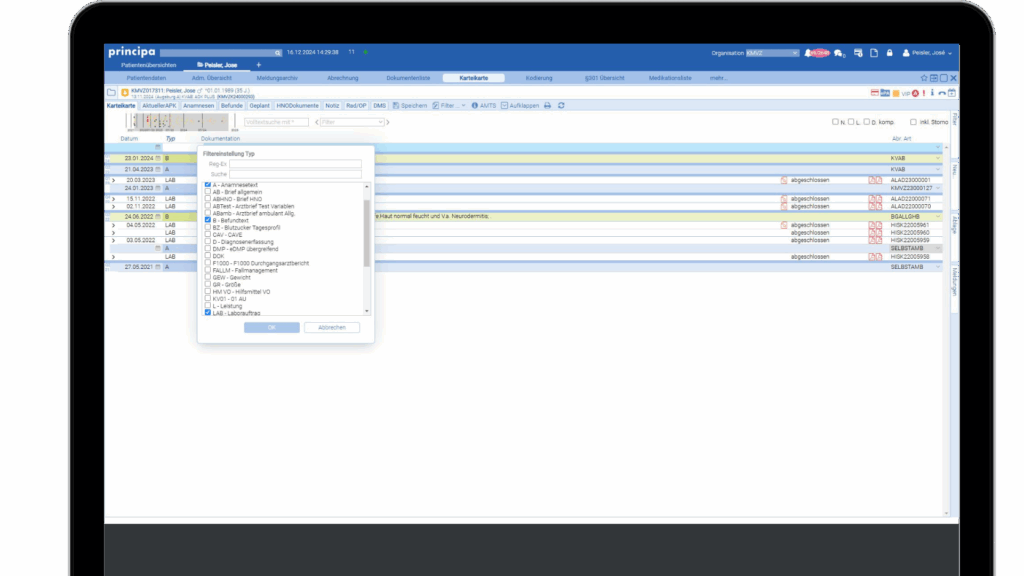Click the lock icon in the header
Image resolution: width=1024 pixels, height=576 pixels.
888,53
